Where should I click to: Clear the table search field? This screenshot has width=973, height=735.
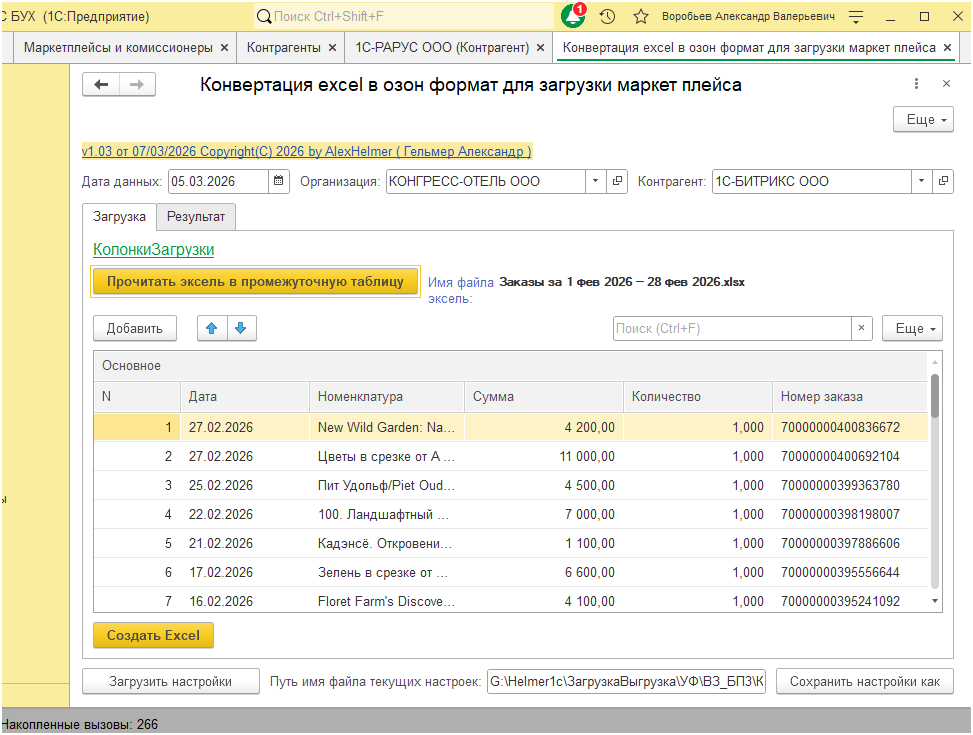(862, 328)
